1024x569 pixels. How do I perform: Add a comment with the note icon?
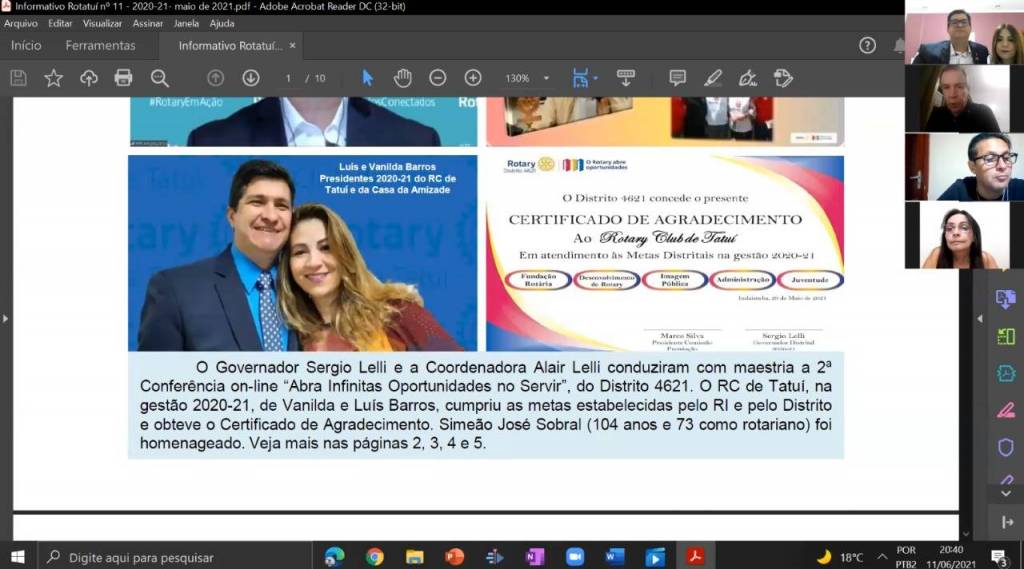pyautogui.click(x=677, y=78)
